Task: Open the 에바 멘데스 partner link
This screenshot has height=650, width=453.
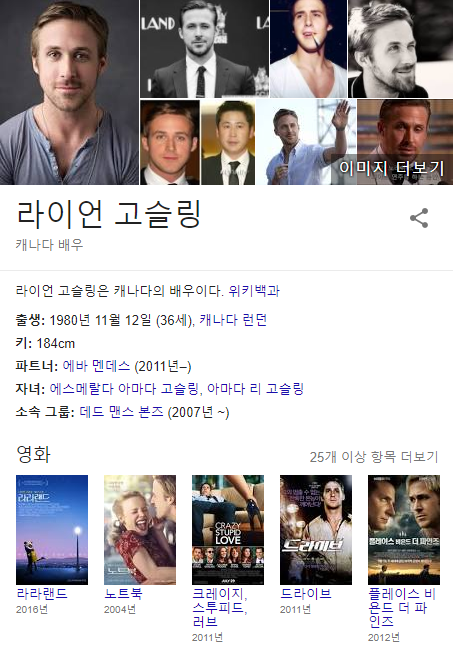Action: (x=96, y=366)
